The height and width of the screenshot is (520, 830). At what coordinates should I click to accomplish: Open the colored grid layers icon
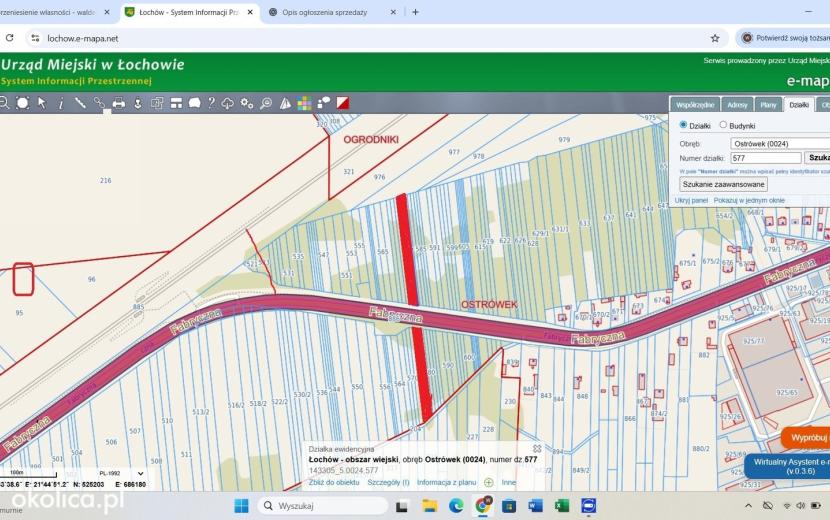tap(304, 103)
